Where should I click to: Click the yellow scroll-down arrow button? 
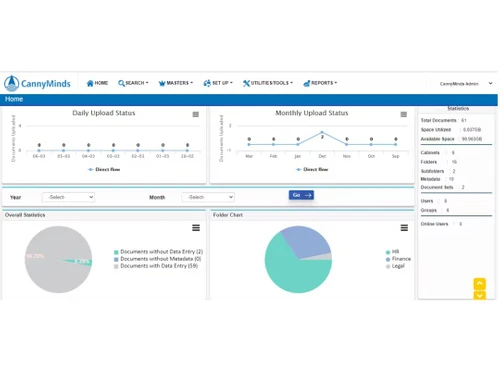pyautogui.click(x=480, y=295)
